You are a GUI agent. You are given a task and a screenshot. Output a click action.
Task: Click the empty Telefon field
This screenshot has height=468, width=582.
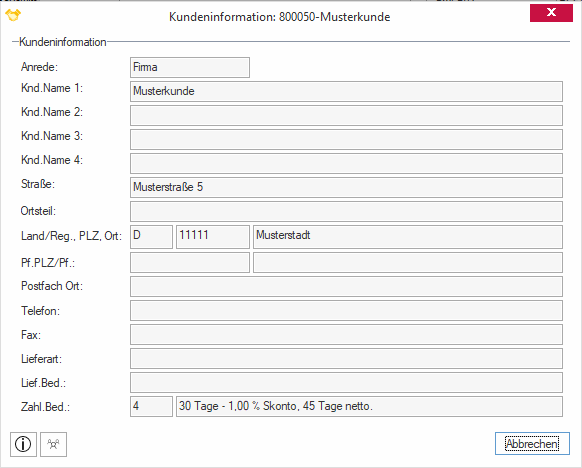(346, 311)
